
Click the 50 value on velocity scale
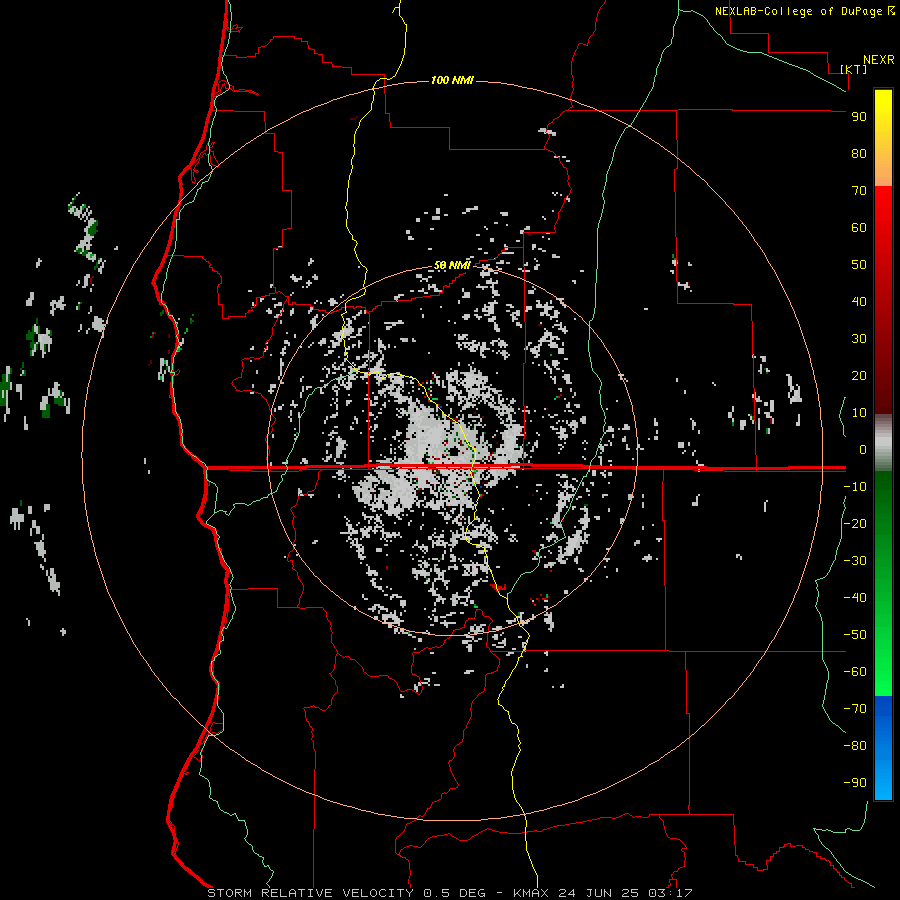click(x=859, y=265)
